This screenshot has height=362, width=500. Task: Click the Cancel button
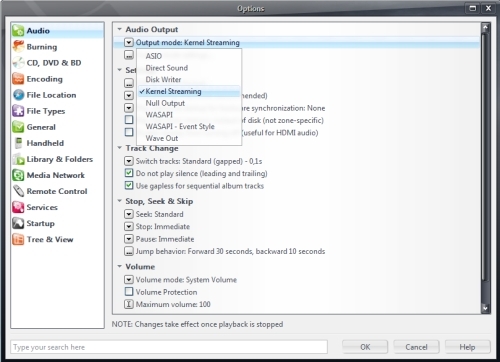(416, 347)
